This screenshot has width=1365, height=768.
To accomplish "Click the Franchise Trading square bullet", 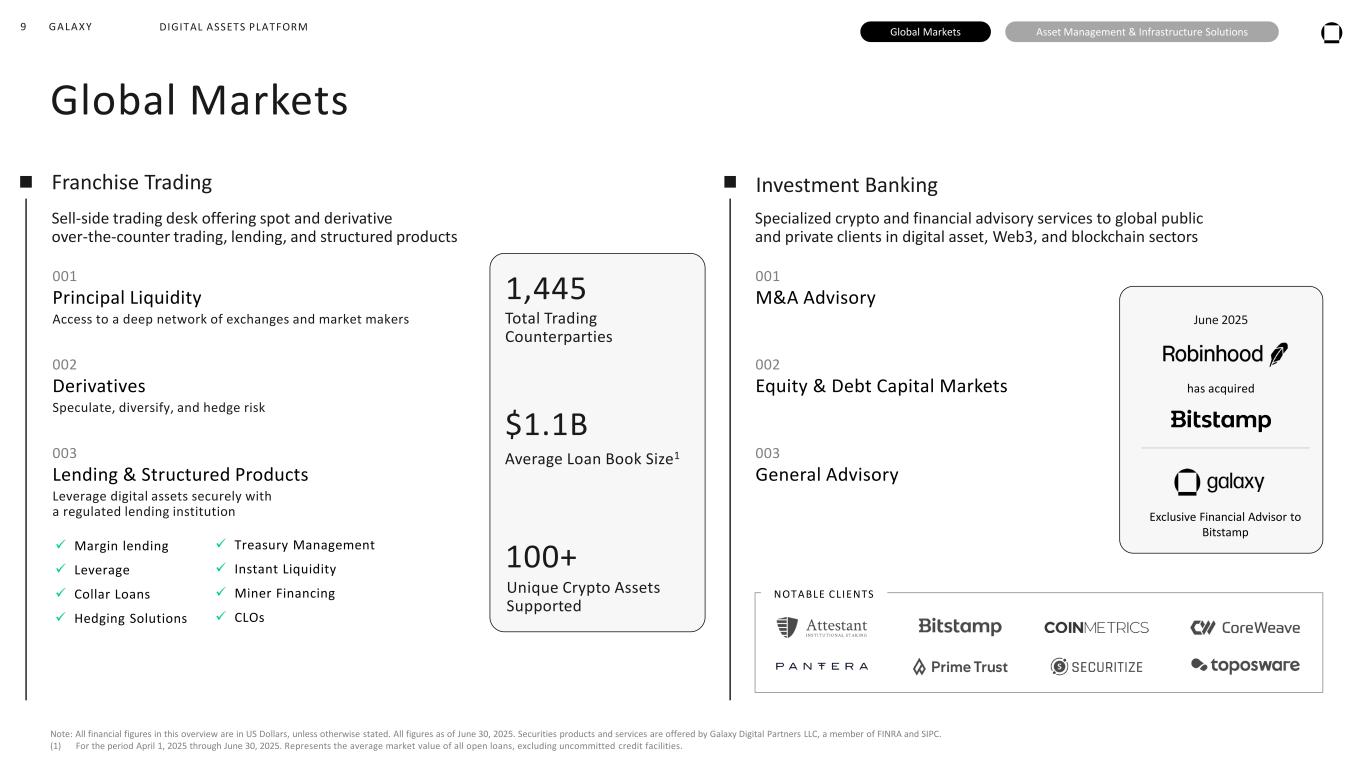I will coord(26,182).
